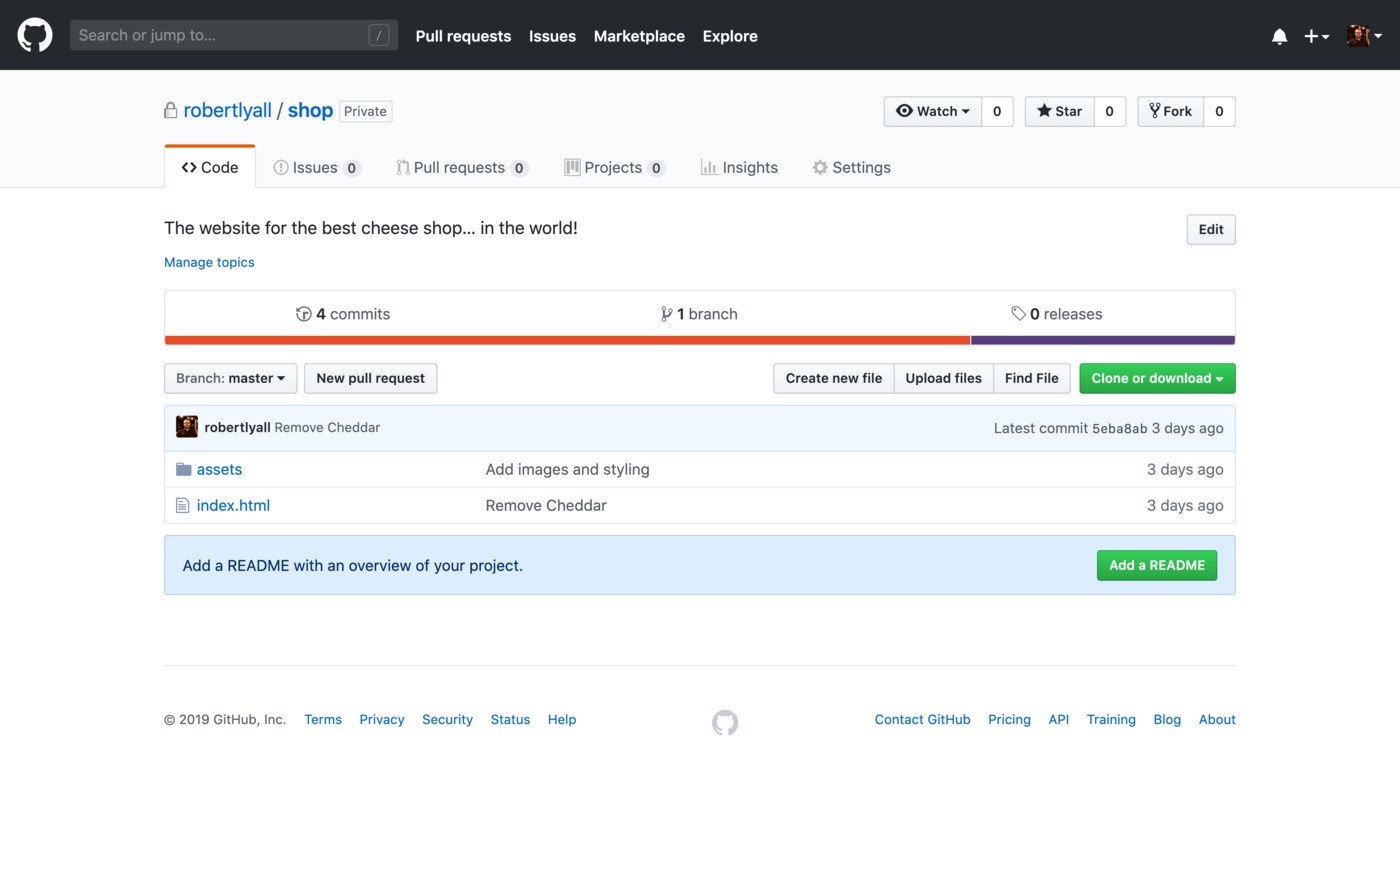The height and width of the screenshot is (875, 1400).
Task: Click the stargazers count next to Star
Action: [x=1109, y=111]
